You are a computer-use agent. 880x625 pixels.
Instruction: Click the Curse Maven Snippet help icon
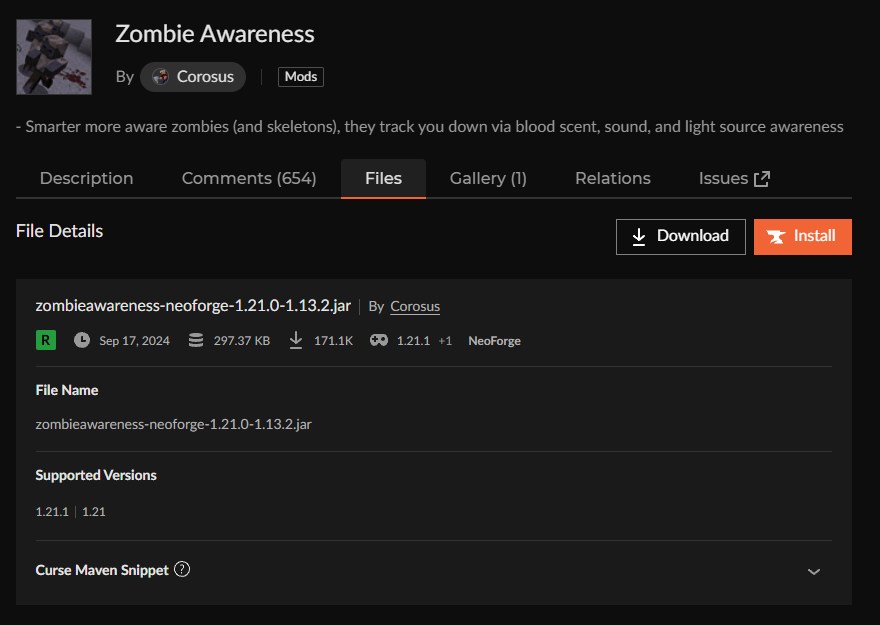click(x=182, y=569)
